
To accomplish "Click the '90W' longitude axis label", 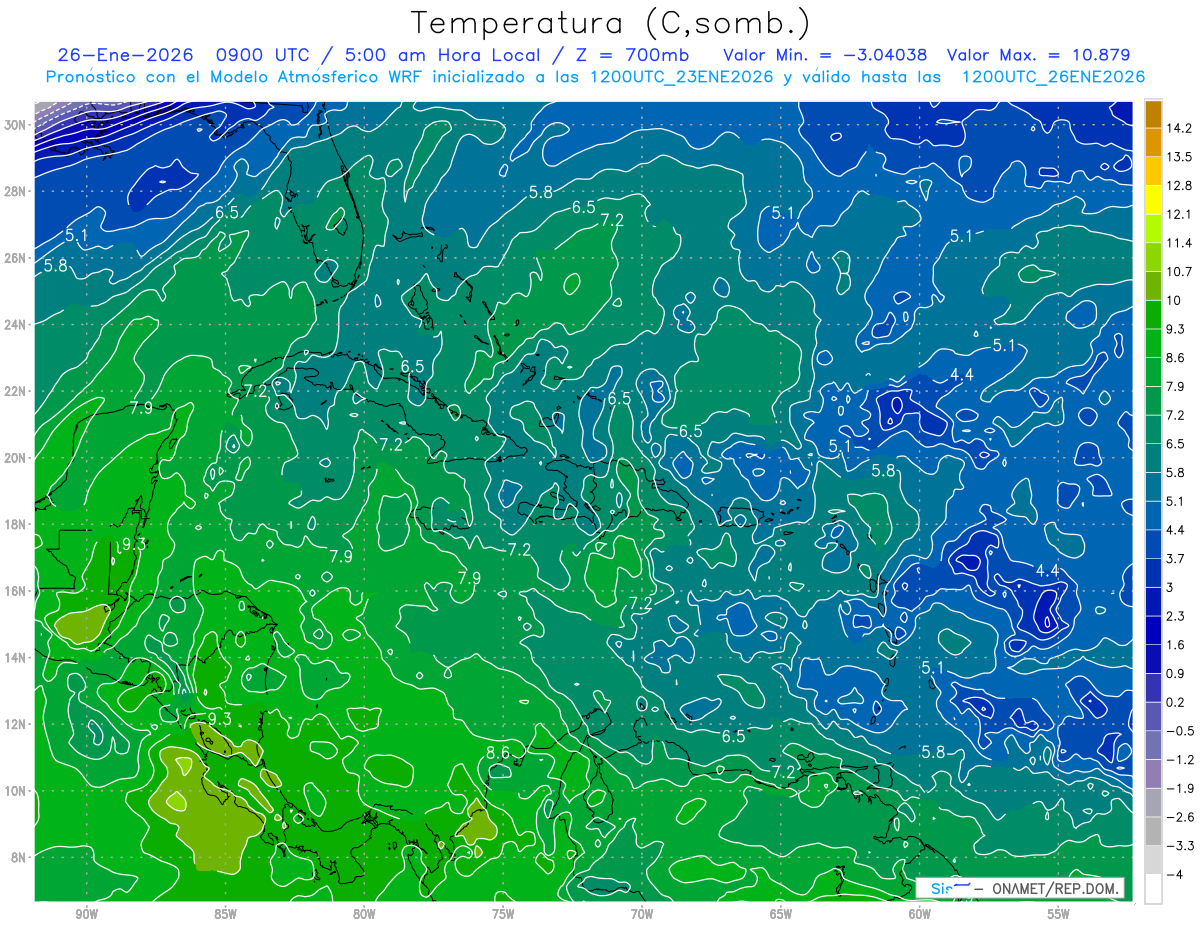I will pos(86,914).
